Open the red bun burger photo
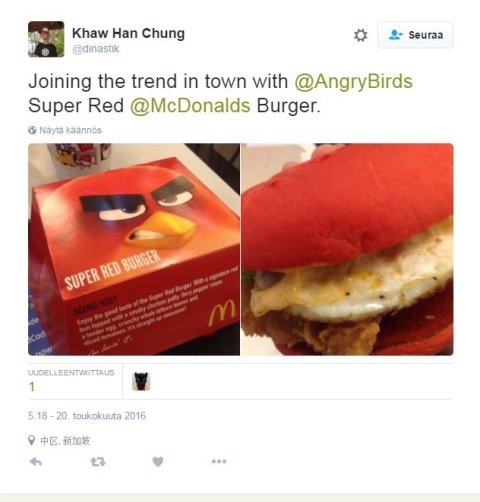The width and height of the screenshot is (480, 502). pos(347,249)
